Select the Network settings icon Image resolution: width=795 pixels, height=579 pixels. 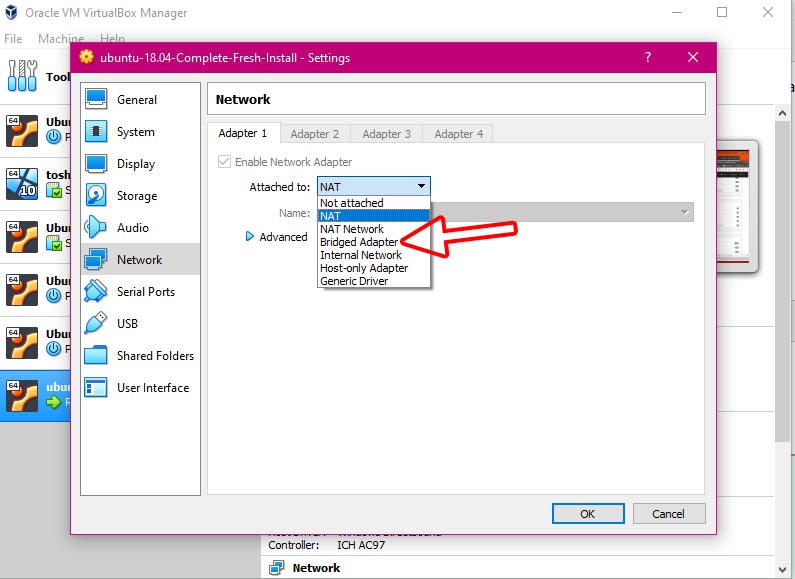tap(96, 259)
